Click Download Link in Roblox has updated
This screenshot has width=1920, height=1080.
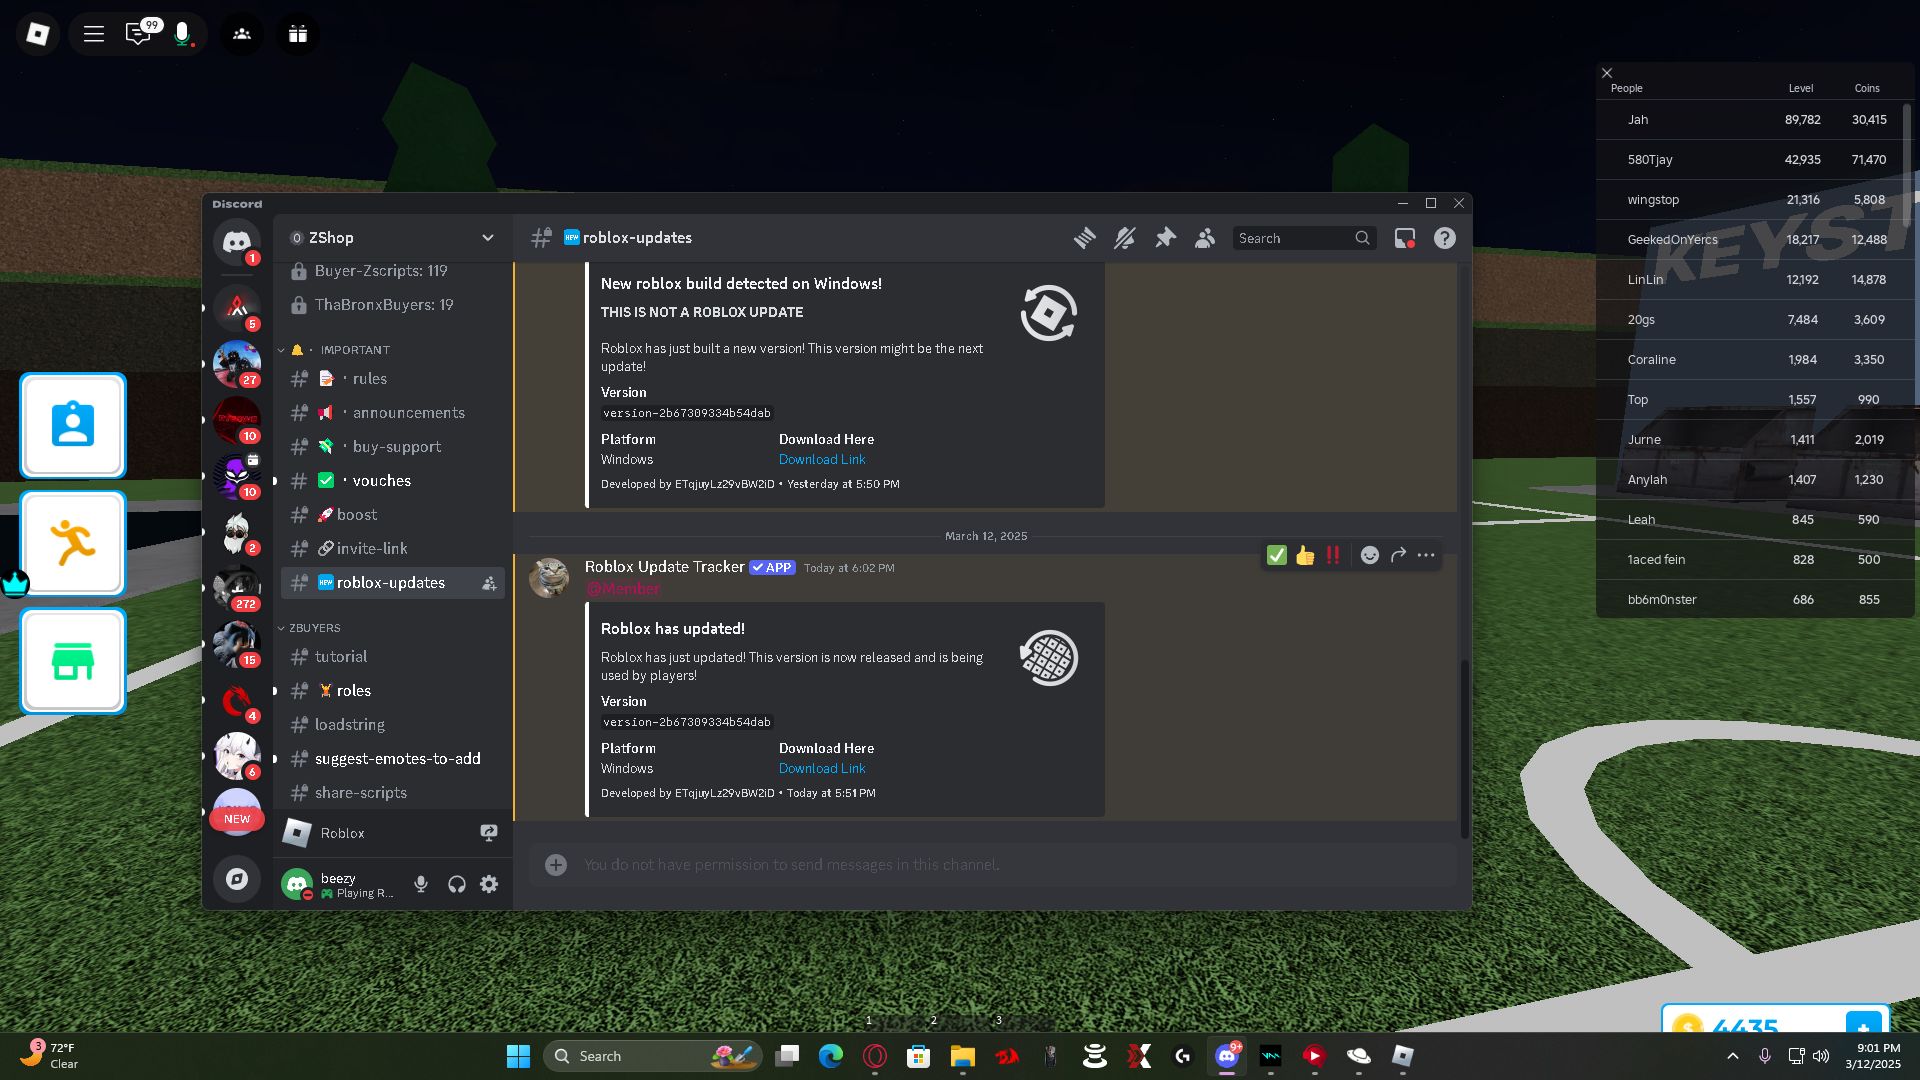coord(822,768)
